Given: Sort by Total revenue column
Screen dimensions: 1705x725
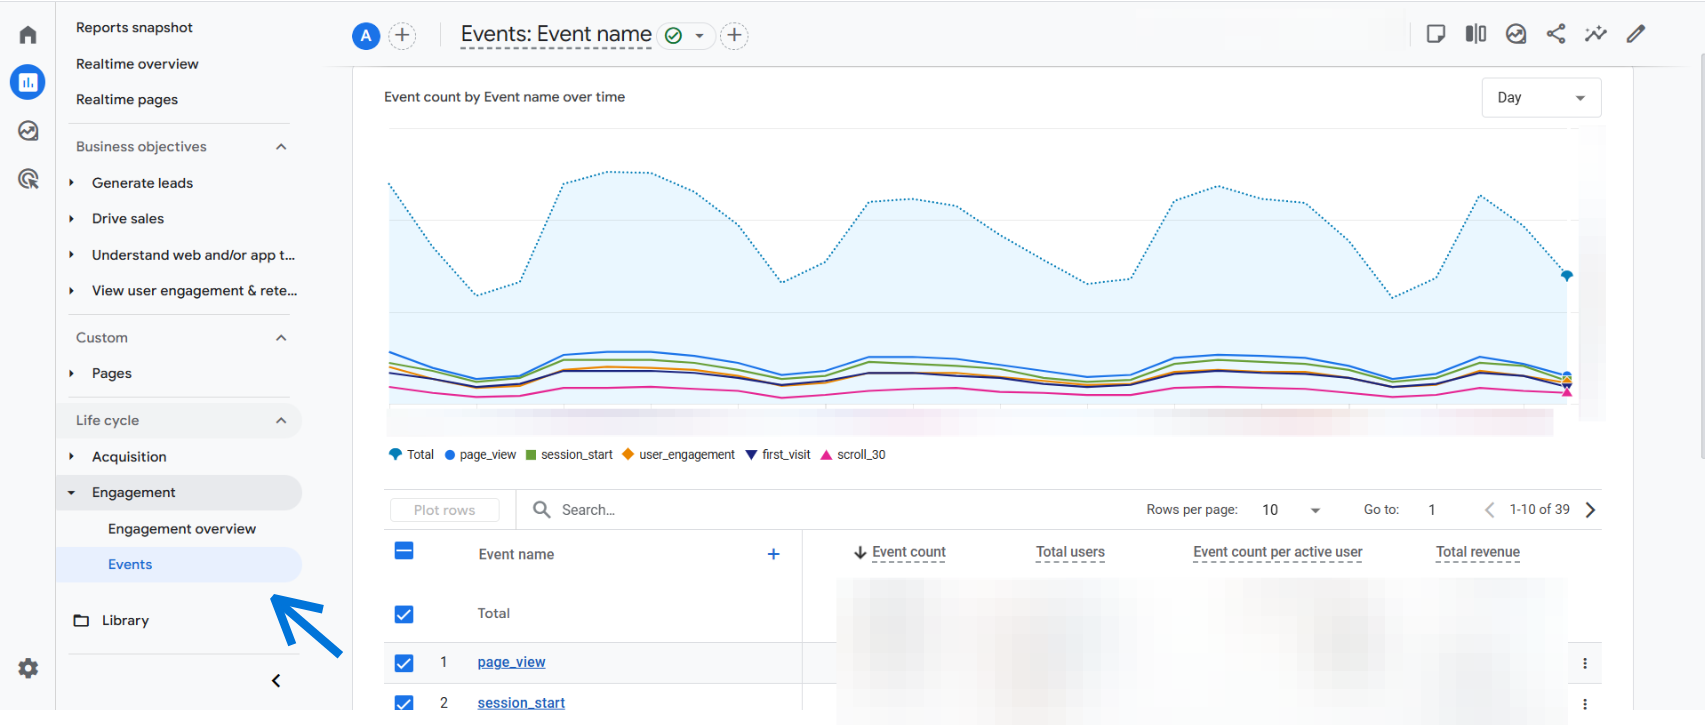Looking at the screenshot, I should pyautogui.click(x=1478, y=552).
